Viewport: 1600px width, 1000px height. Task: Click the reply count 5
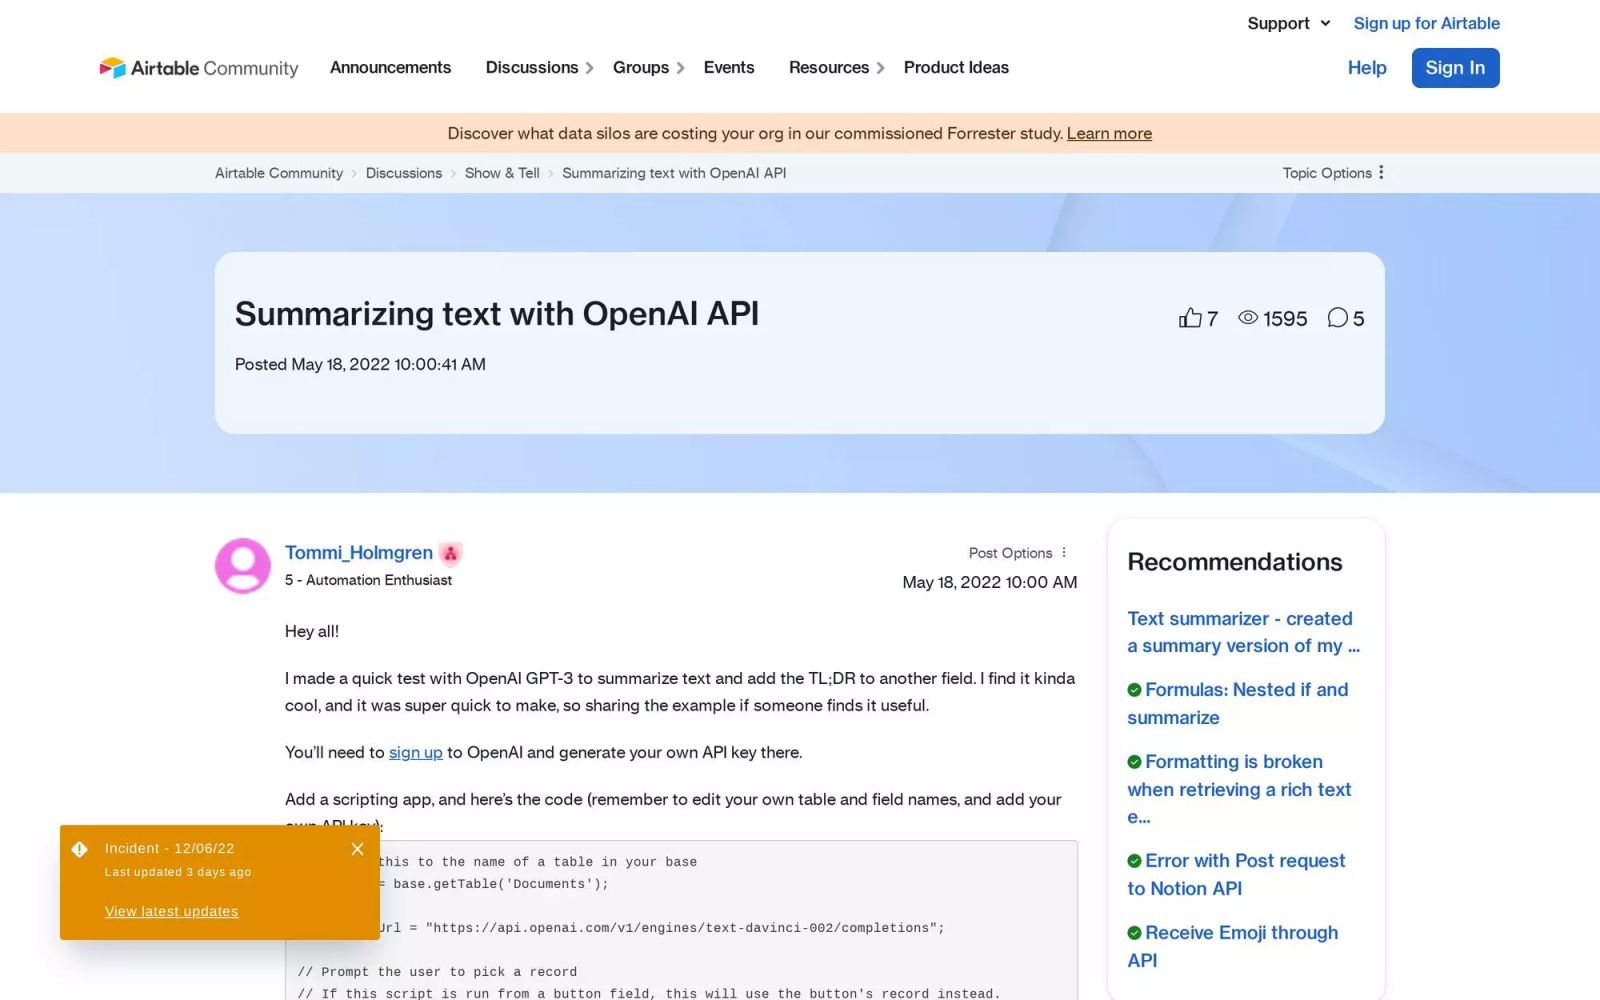1358,319
